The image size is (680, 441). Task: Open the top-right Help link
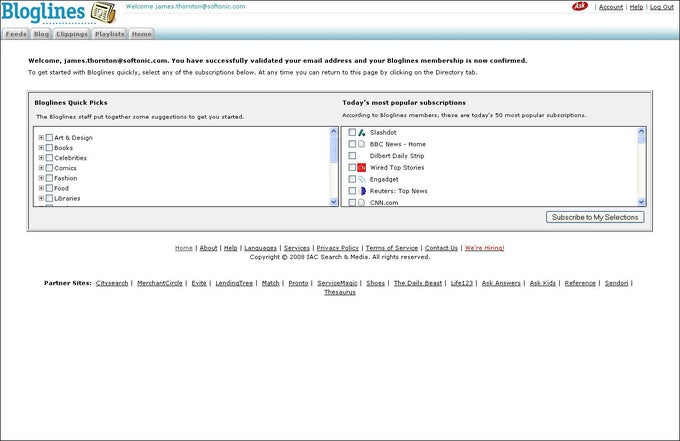tap(636, 7)
